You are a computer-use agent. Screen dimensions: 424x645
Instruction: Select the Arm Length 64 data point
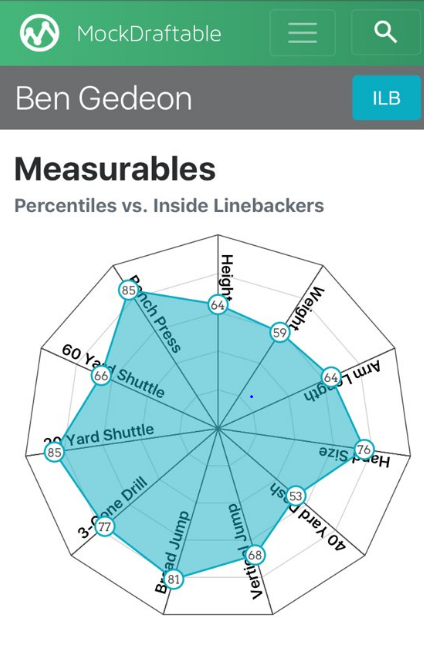click(331, 377)
